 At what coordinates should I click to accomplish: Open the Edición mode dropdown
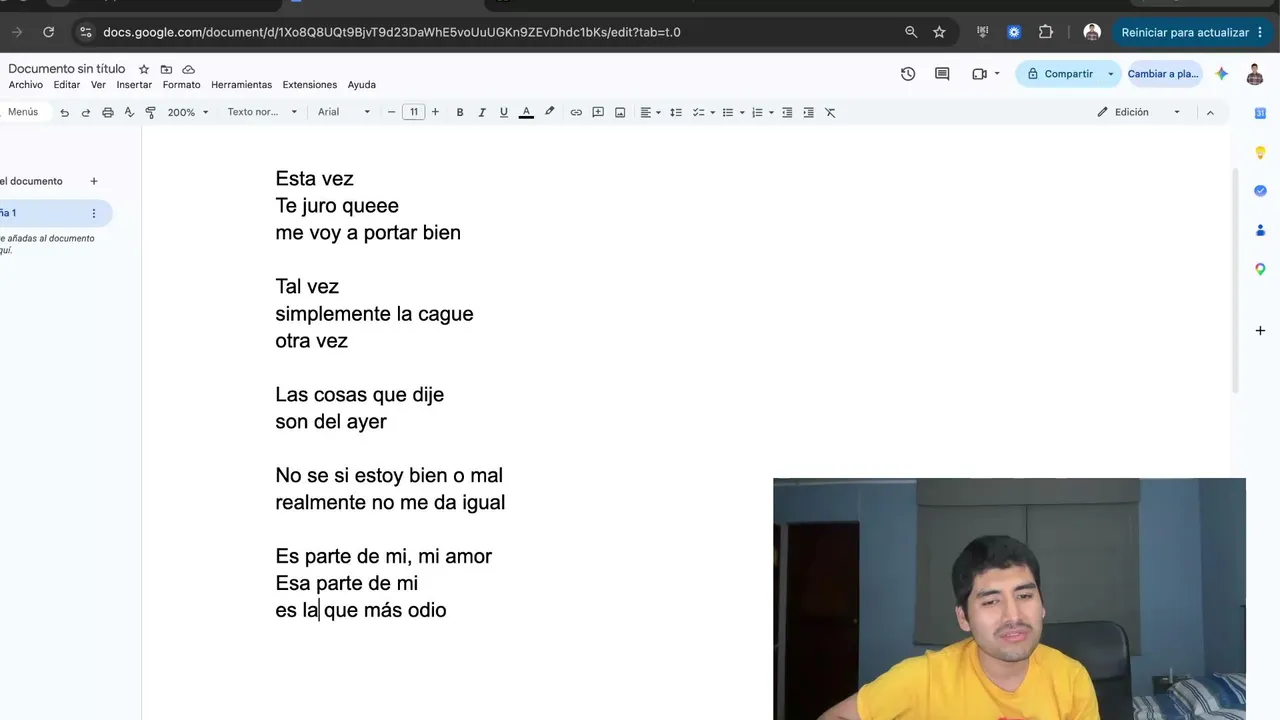pyautogui.click(x=1139, y=112)
